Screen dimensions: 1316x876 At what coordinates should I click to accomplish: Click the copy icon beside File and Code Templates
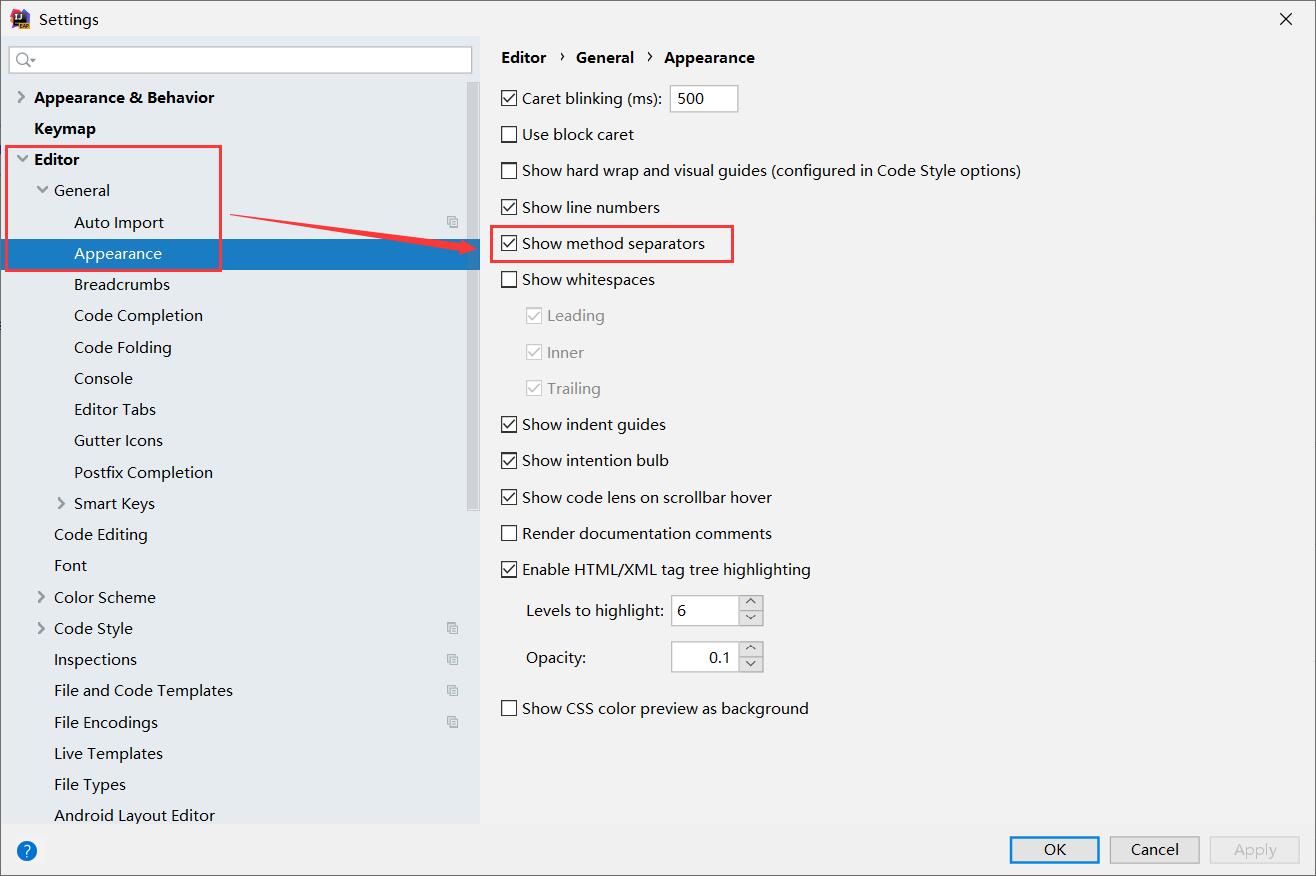[x=452, y=690]
